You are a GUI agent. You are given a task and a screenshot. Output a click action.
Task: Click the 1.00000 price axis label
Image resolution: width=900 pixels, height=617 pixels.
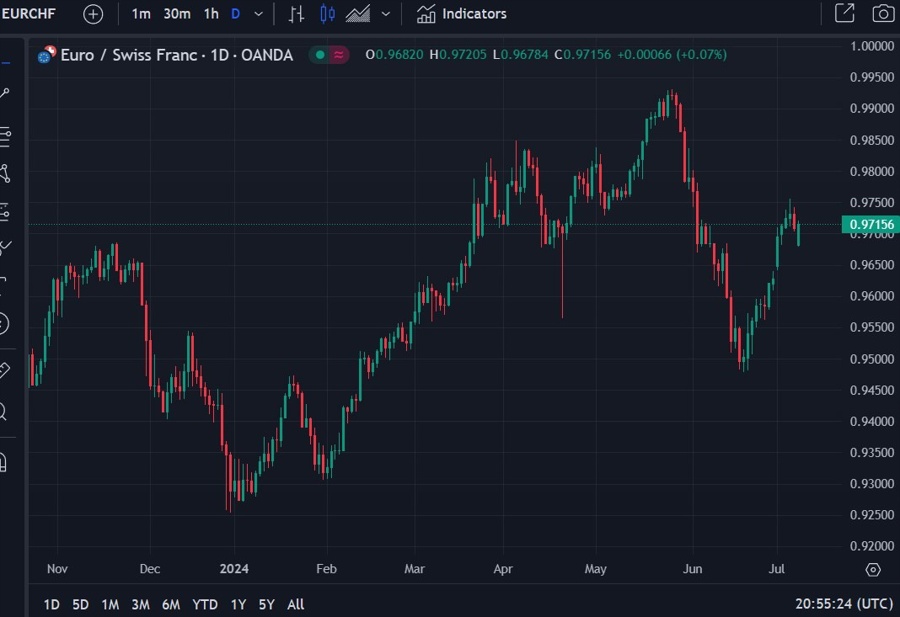[871, 46]
